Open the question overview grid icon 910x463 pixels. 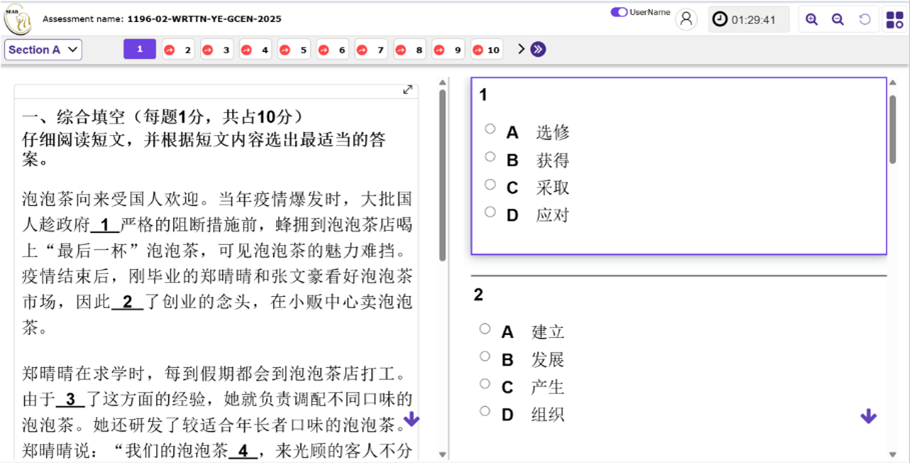pyautogui.click(x=894, y=20)
